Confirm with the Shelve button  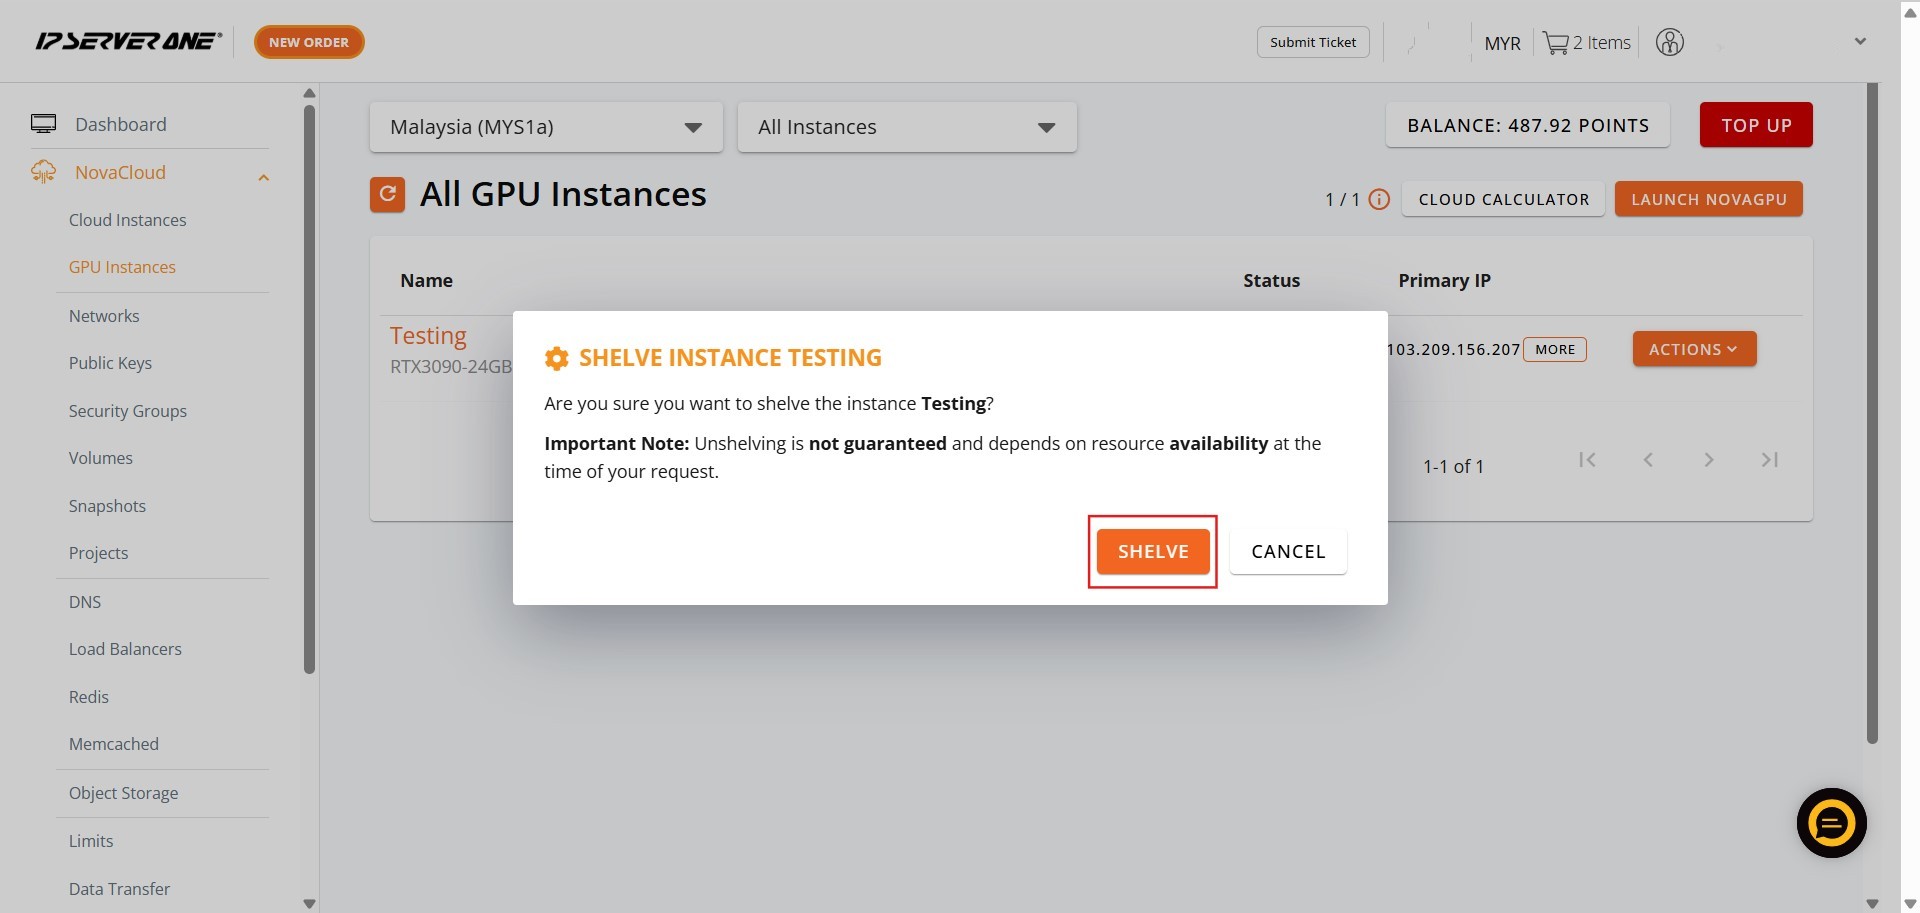click(1152, 552)
